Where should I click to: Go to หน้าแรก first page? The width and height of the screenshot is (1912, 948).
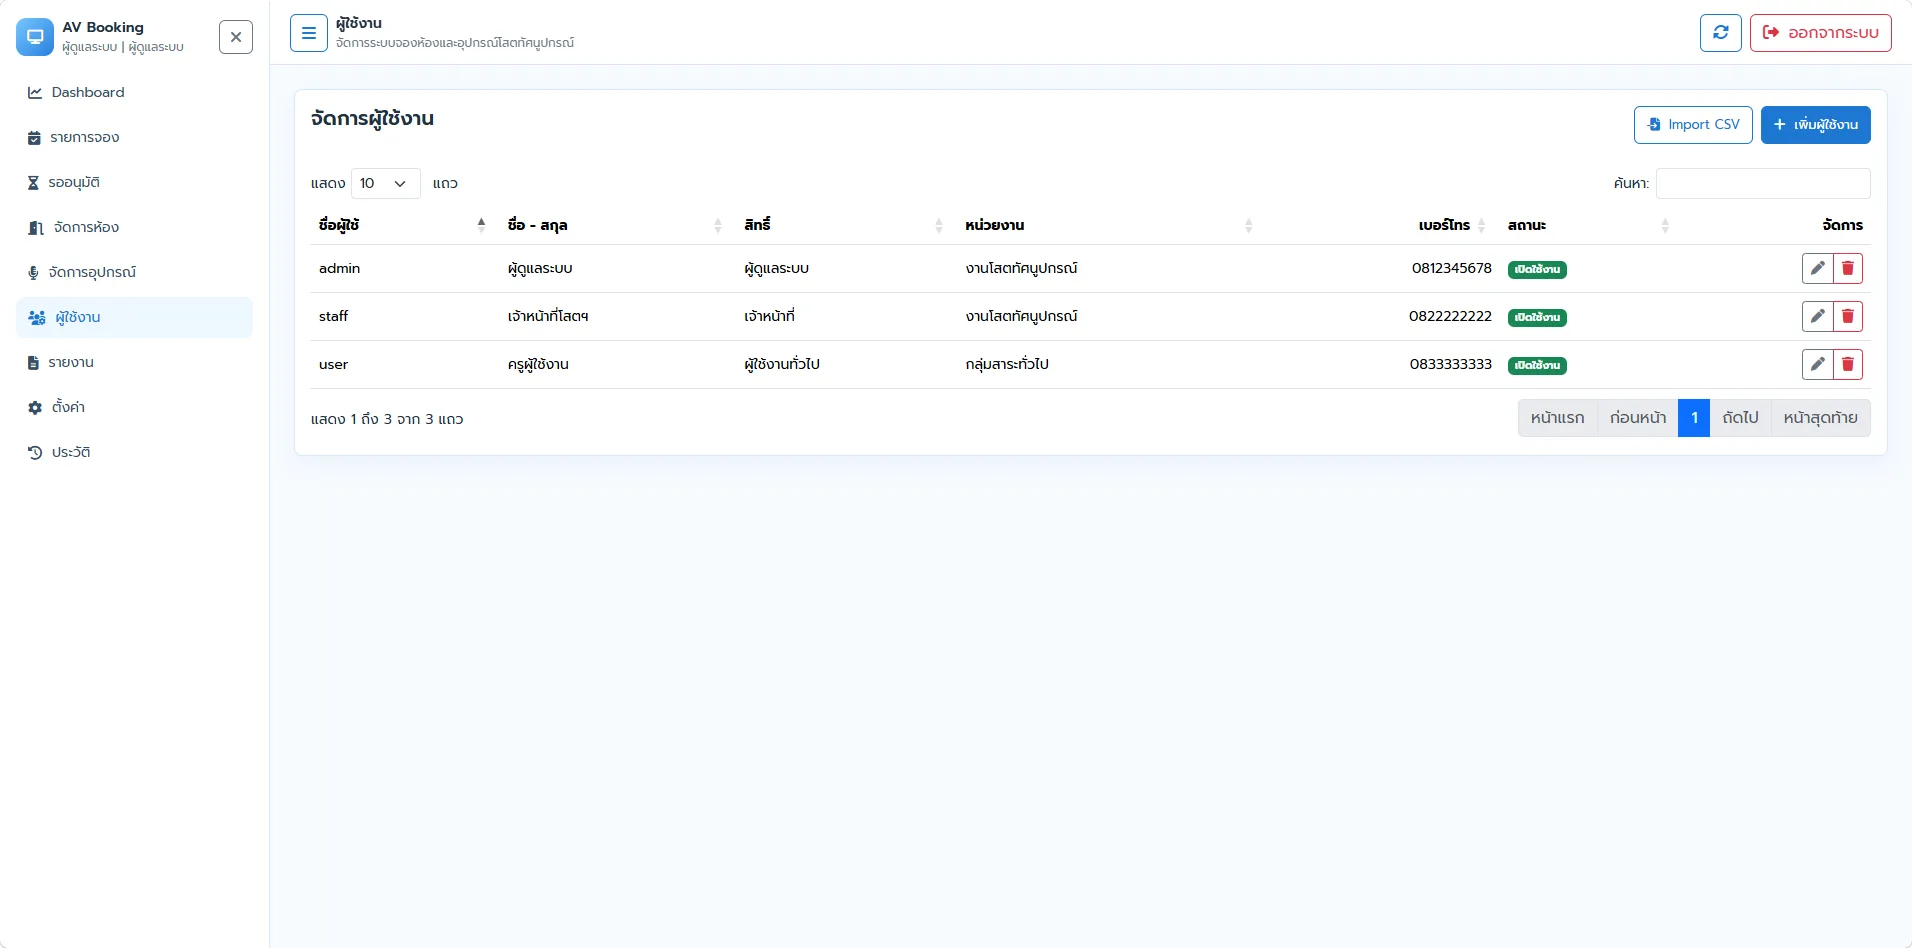tap(1557, 418)
